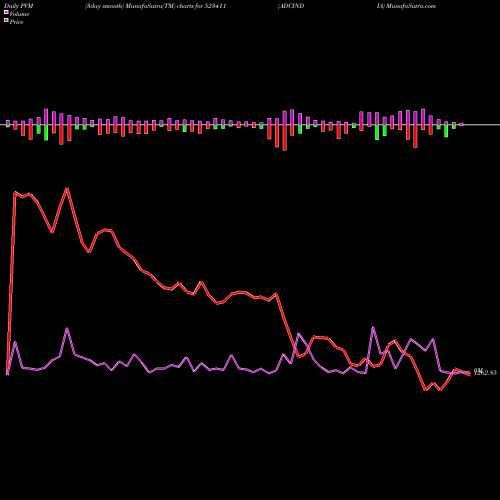
Task: Click the Price legend color swatch
Action: coord(6,20)
